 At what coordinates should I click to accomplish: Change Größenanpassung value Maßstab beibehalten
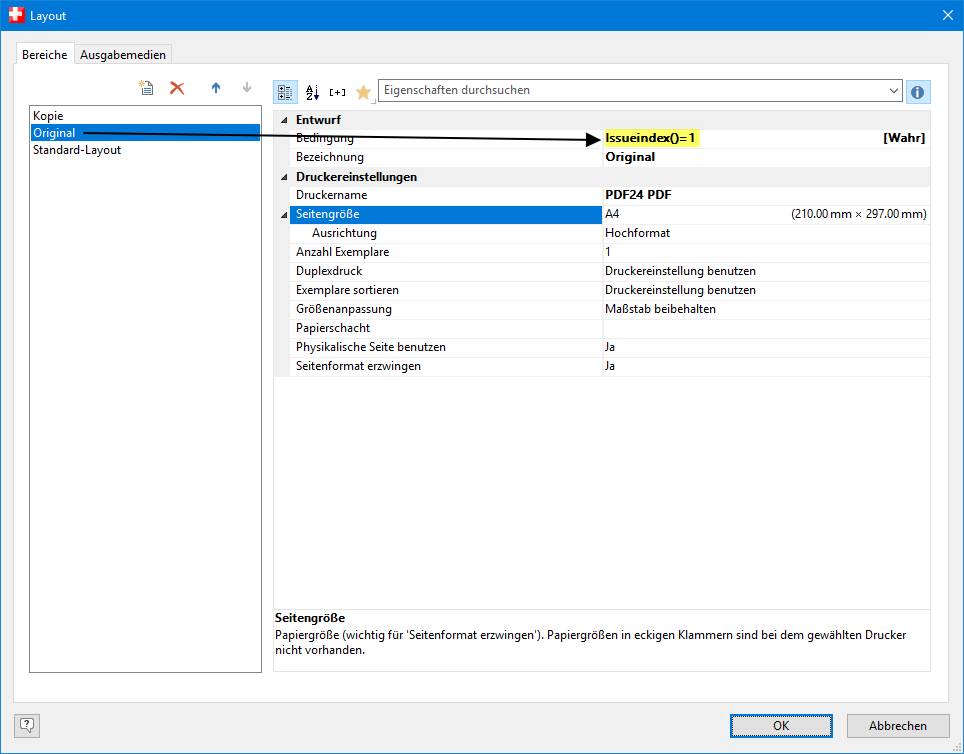[x=766, y=309]
